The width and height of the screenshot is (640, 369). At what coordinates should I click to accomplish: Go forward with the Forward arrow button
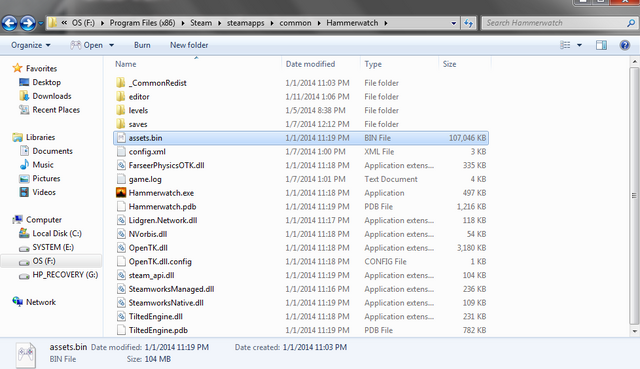(x=28, y=23)
